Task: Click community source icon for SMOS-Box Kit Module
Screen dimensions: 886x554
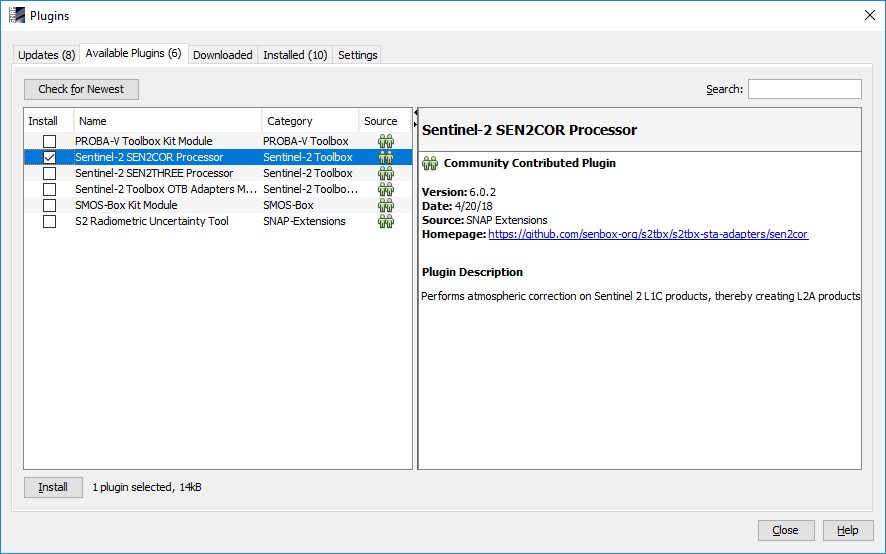Action: 386,205
